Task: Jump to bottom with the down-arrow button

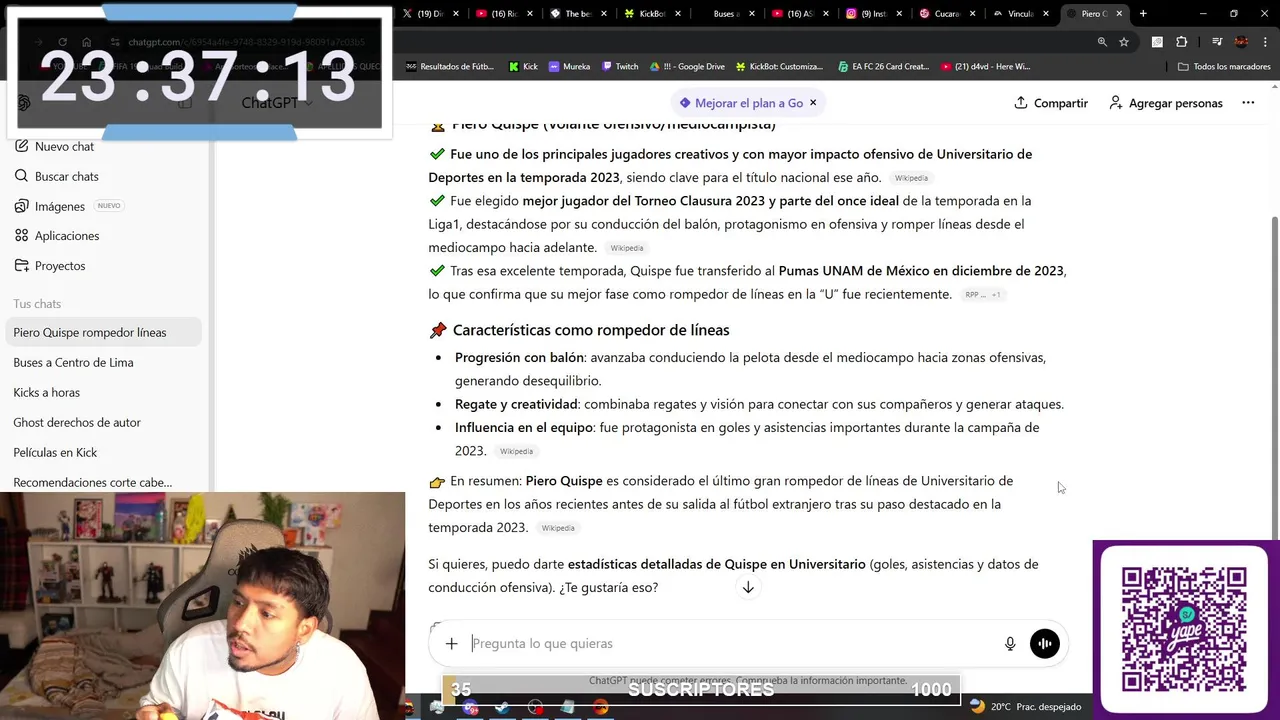Action: [748, 588]
